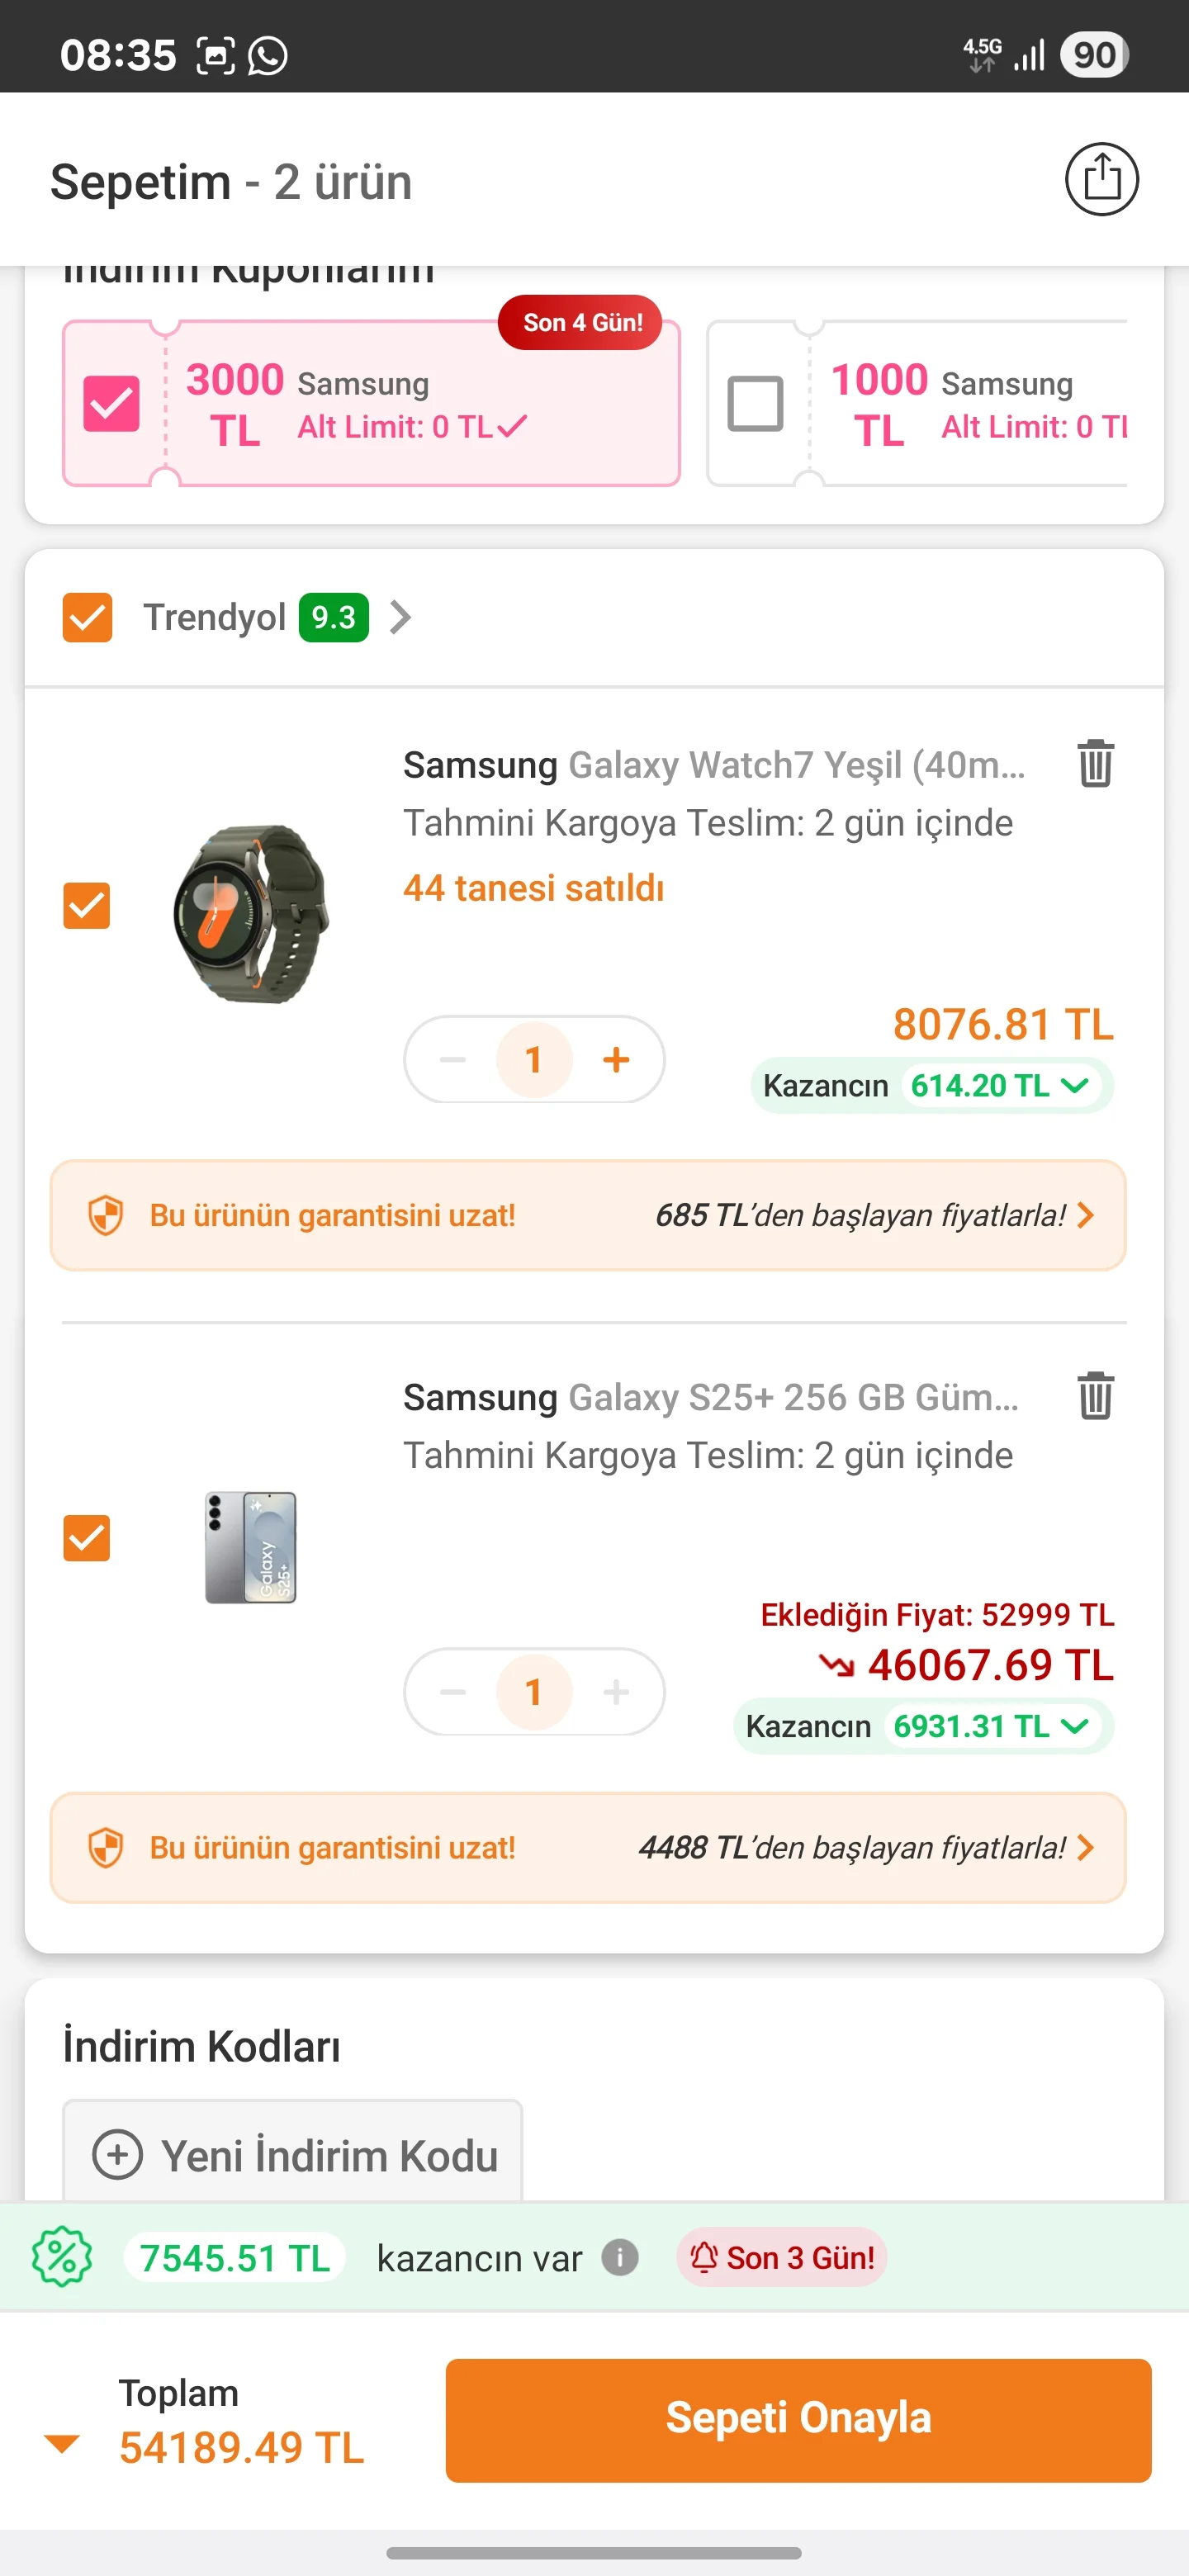Tap the green discount badge icon
The image size is (1189, 2576).
coord(62,2257)
